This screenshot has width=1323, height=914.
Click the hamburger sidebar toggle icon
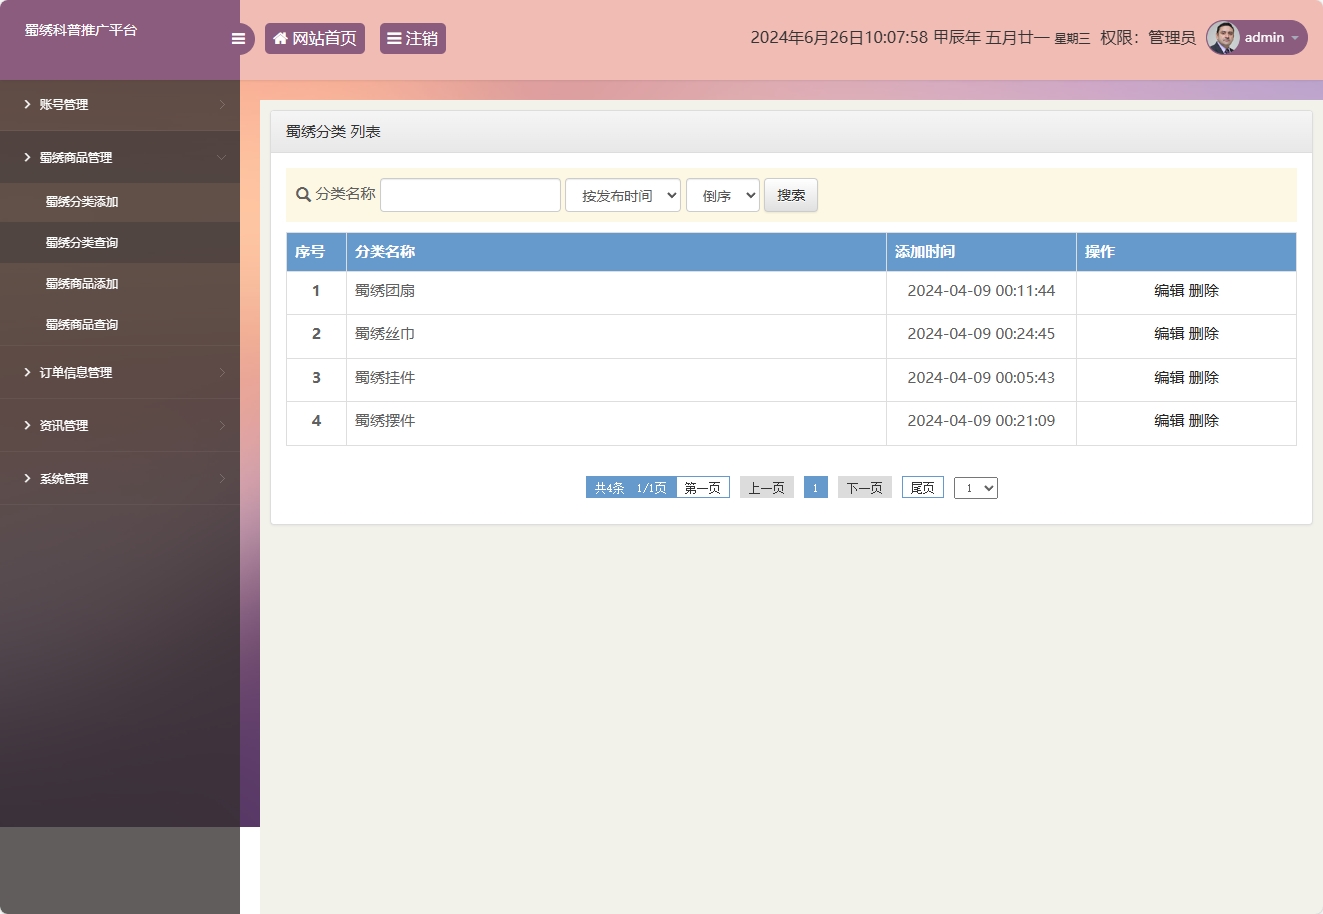(x=238, y=38)
